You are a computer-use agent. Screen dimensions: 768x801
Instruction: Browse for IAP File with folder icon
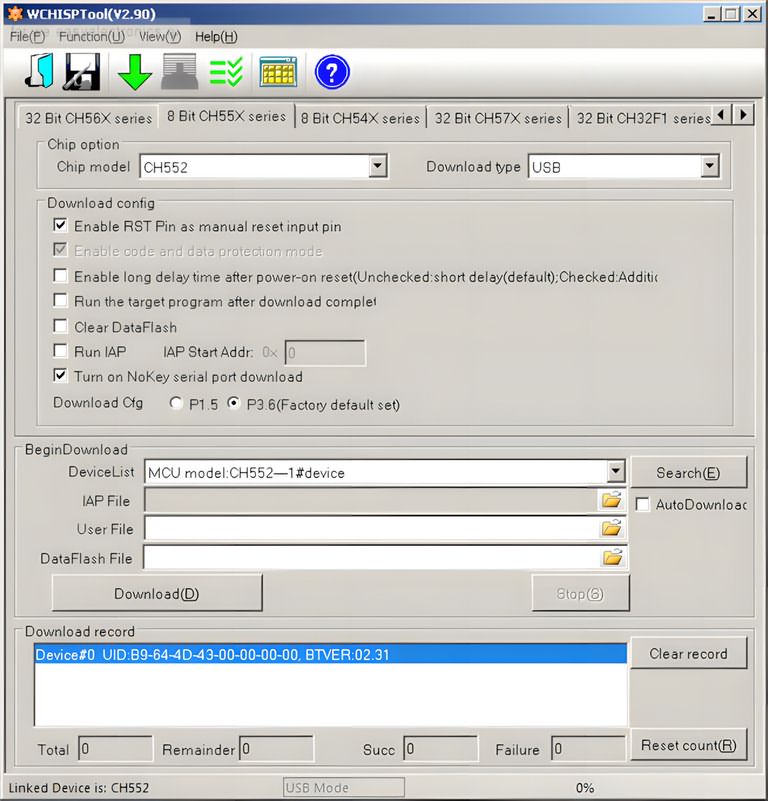click(x=612, y=500)
